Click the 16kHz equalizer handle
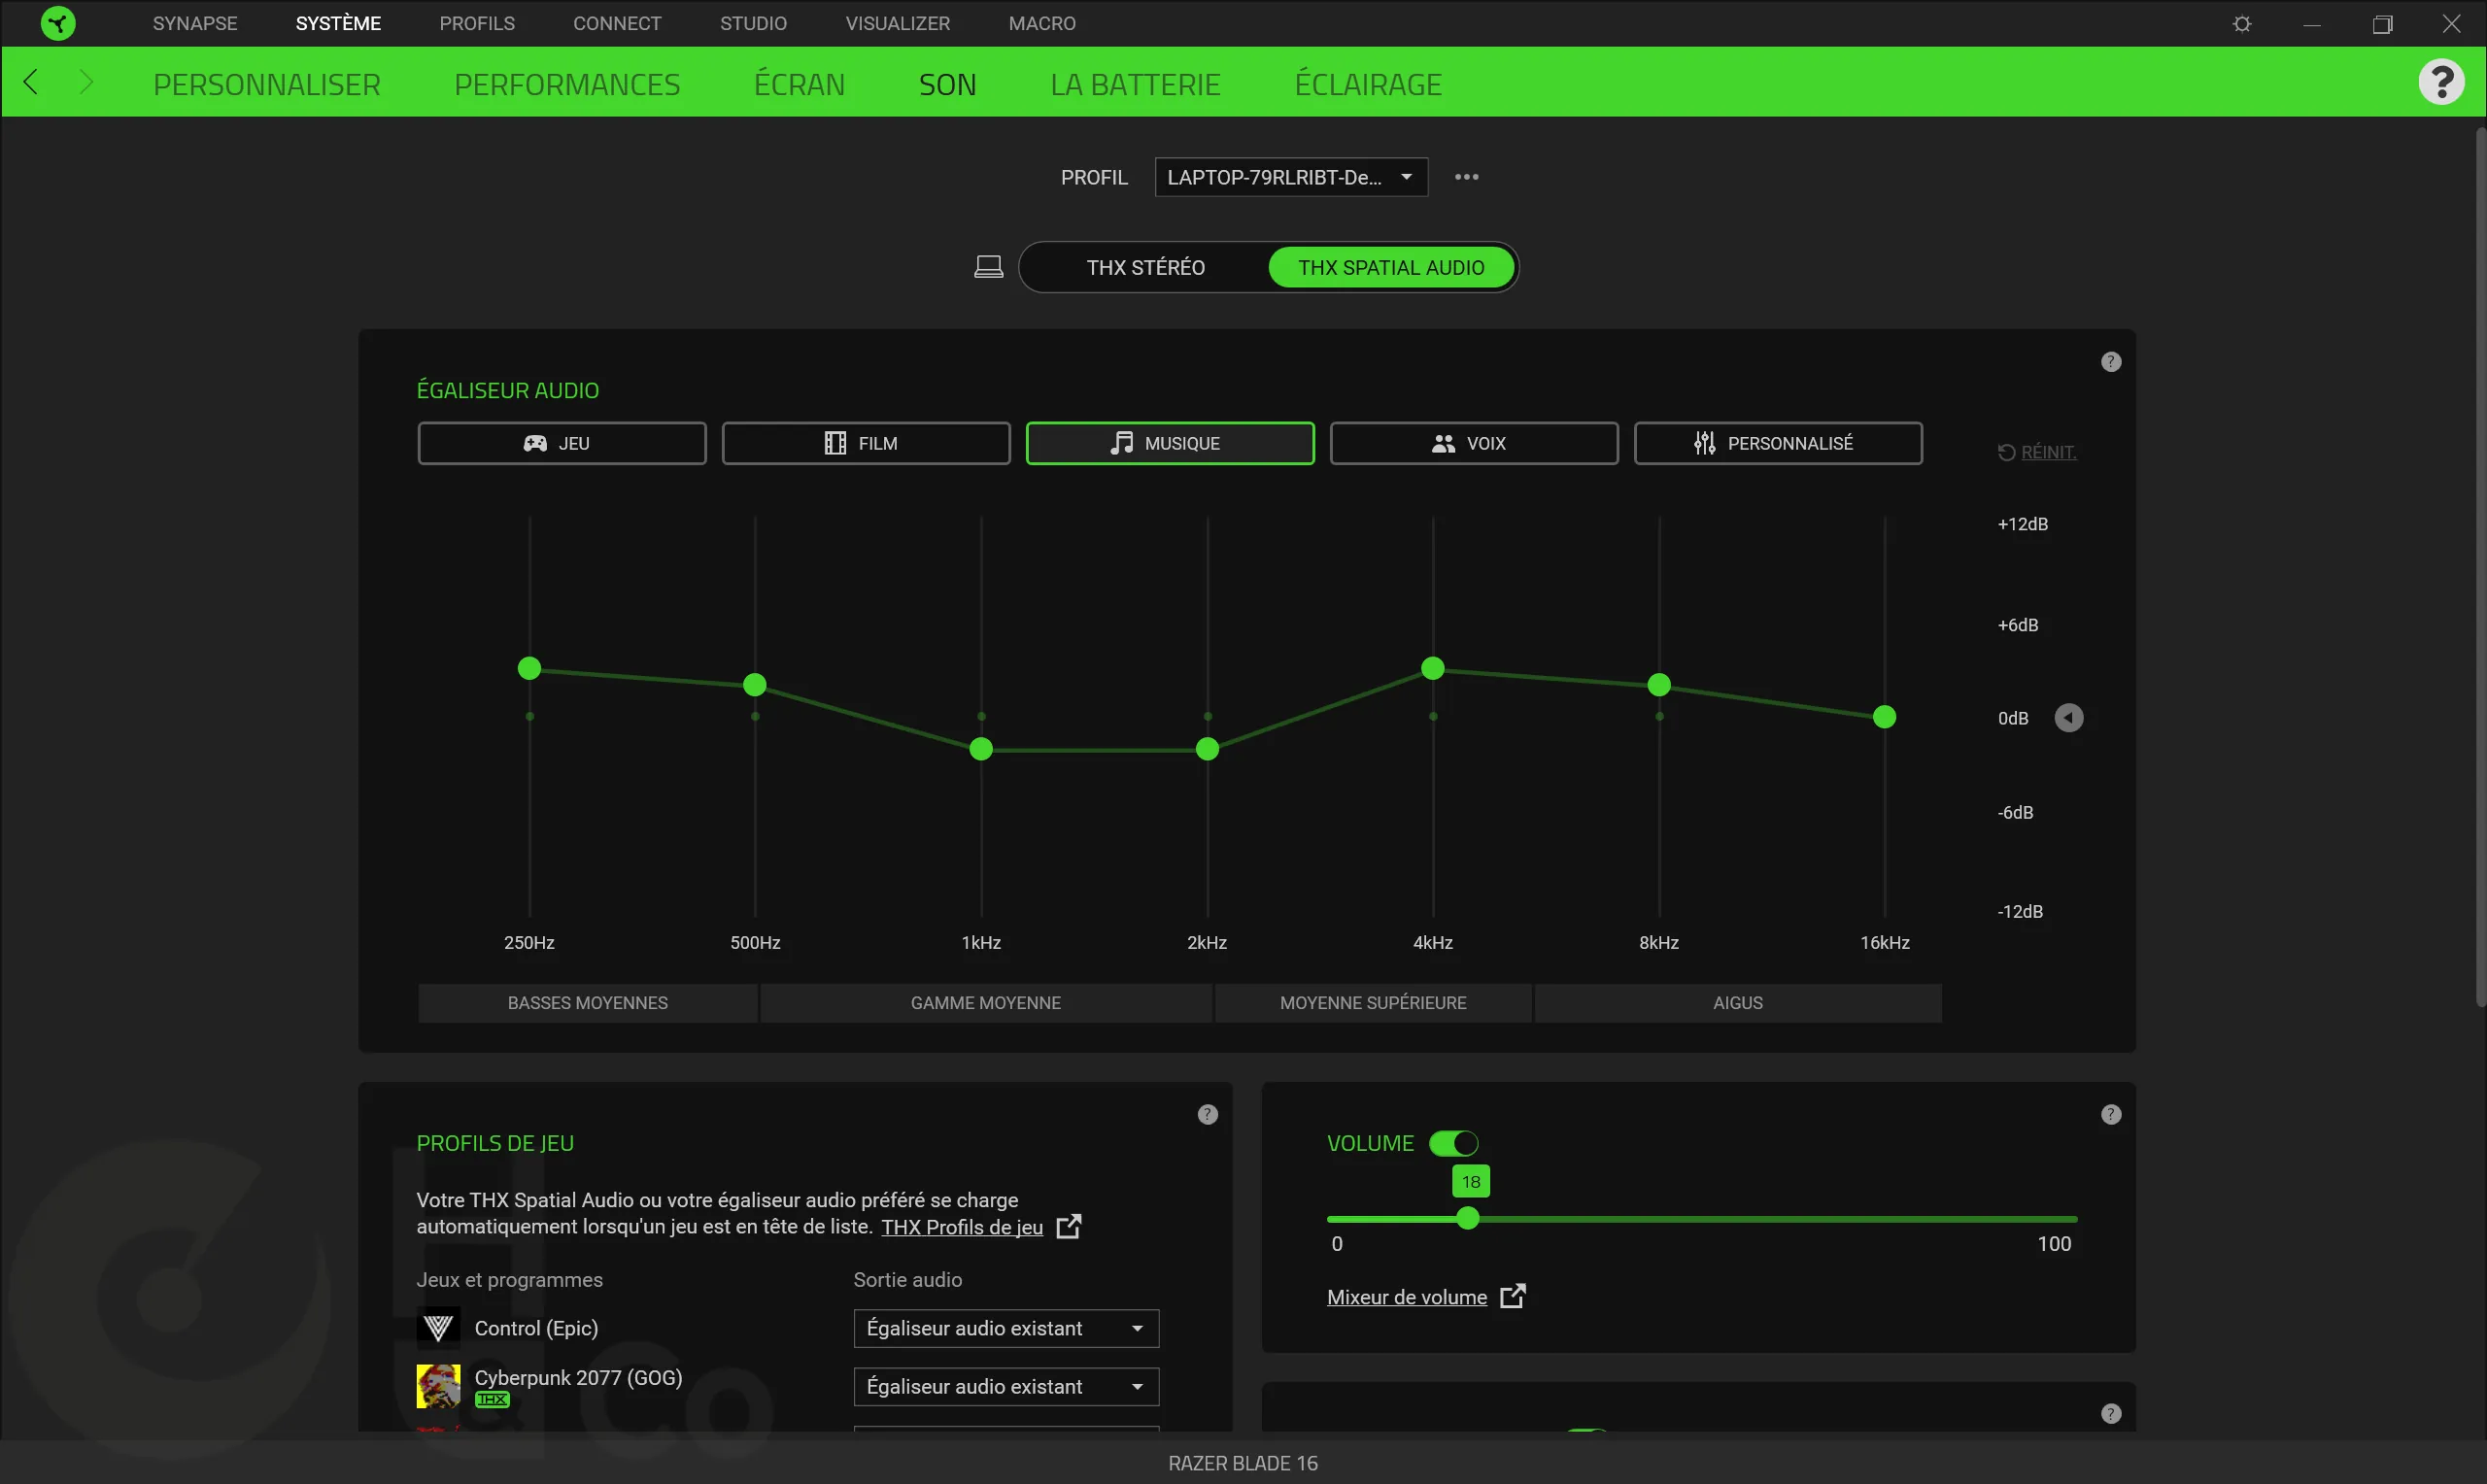The width and height of the screenshot is (2487, 1484). (1885, 717)
